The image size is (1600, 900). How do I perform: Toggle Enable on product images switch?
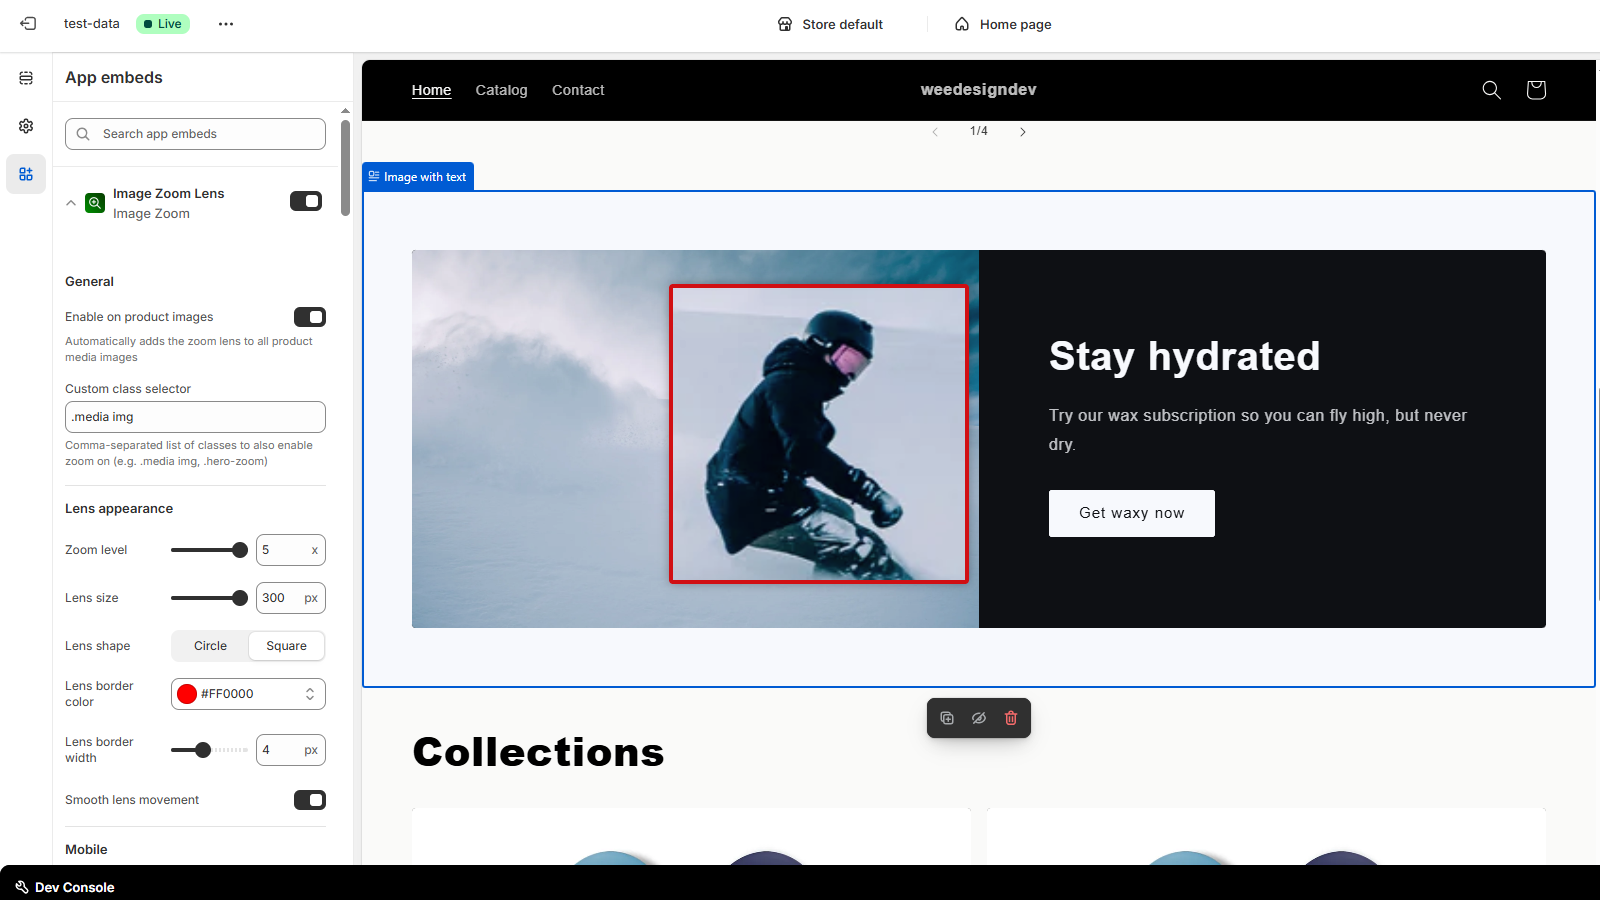[x=310, y=317]
